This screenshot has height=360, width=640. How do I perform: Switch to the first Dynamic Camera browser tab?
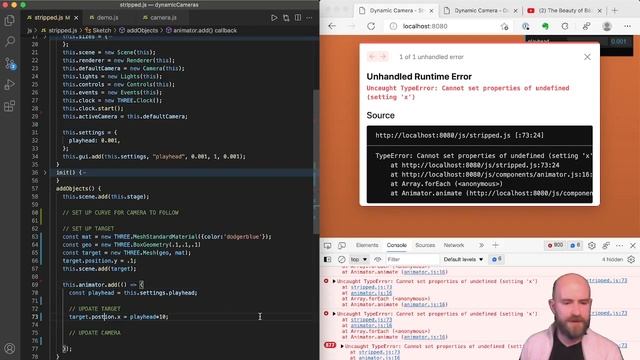(x=396, y=11)
